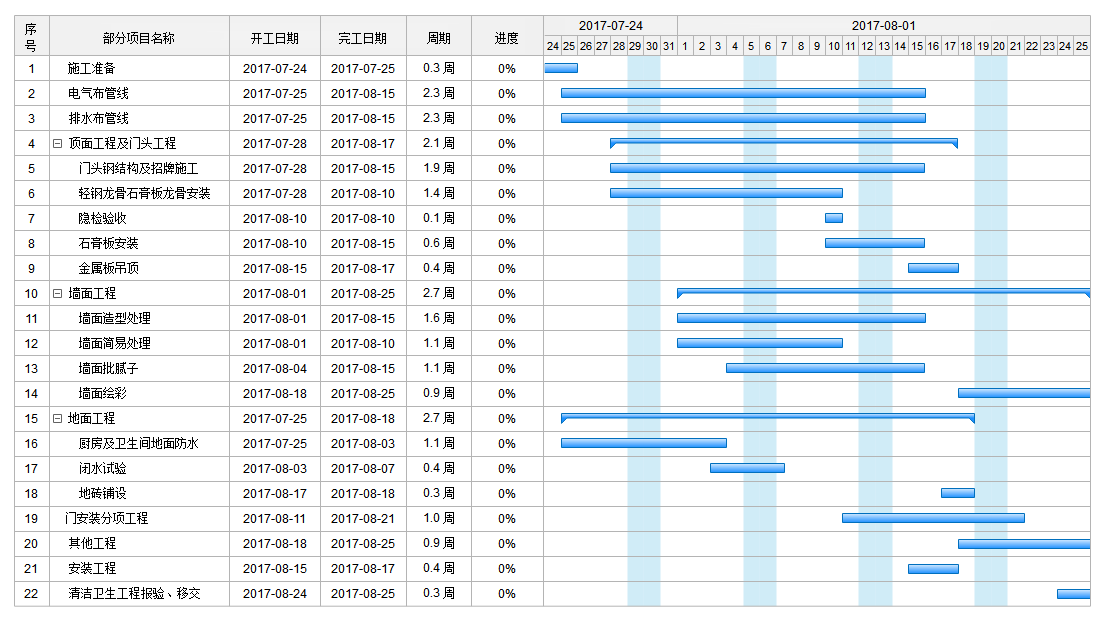Select the 厨房及卫生间地面防水 Gantt bar
The image size is (1106, 619).
(x=644, y=443)
